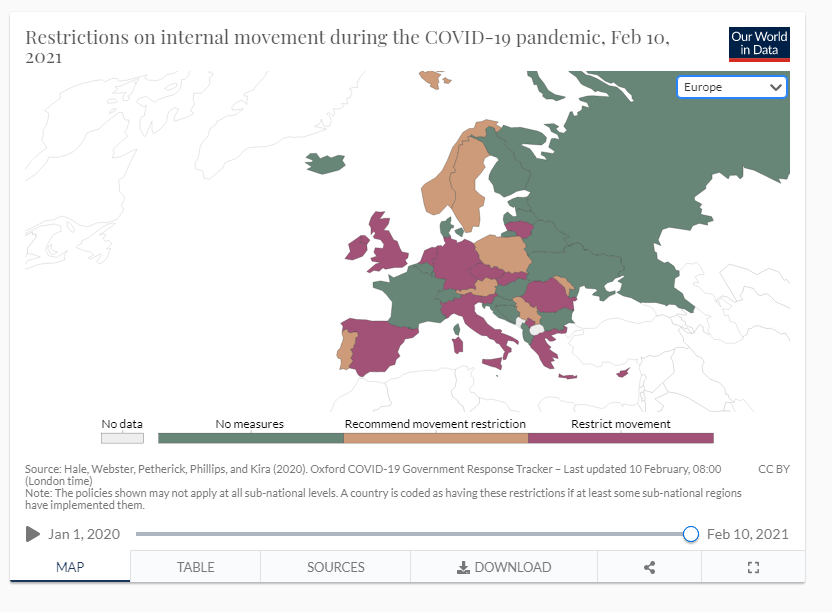Click the No measures green legend bar

pyautogui.click(x=251, y=438)
